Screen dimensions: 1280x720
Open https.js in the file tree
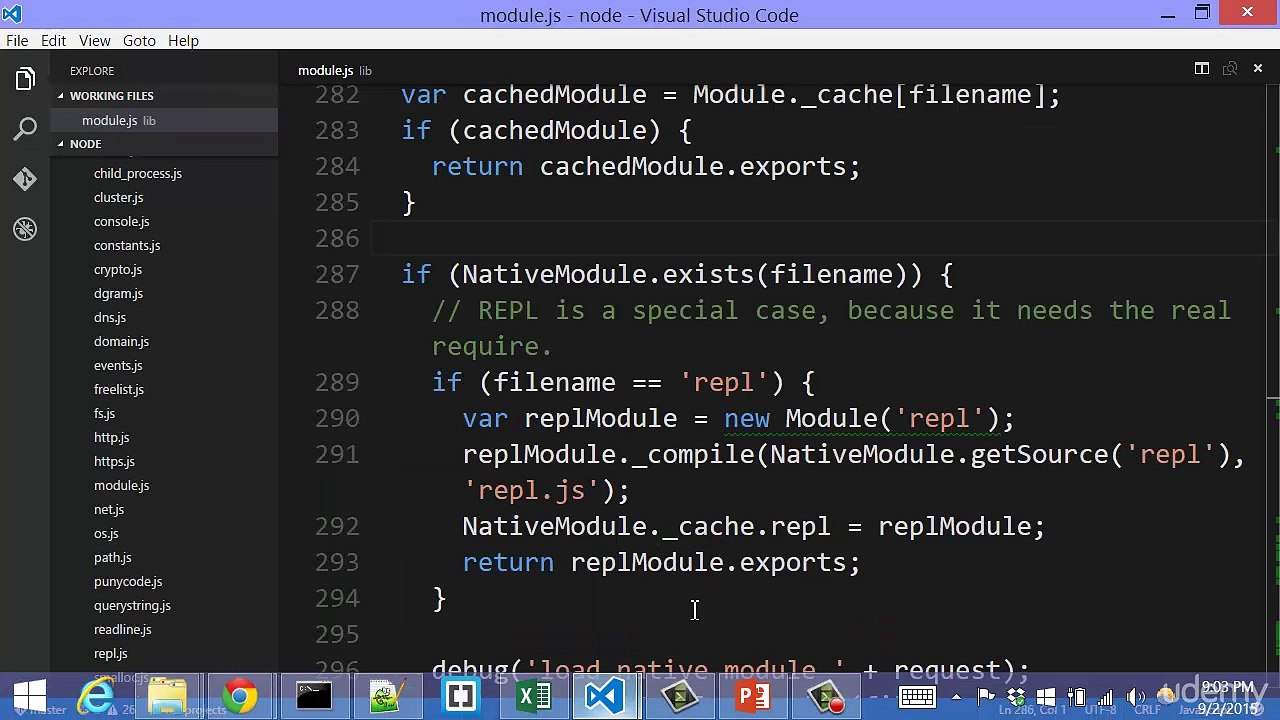114,462
